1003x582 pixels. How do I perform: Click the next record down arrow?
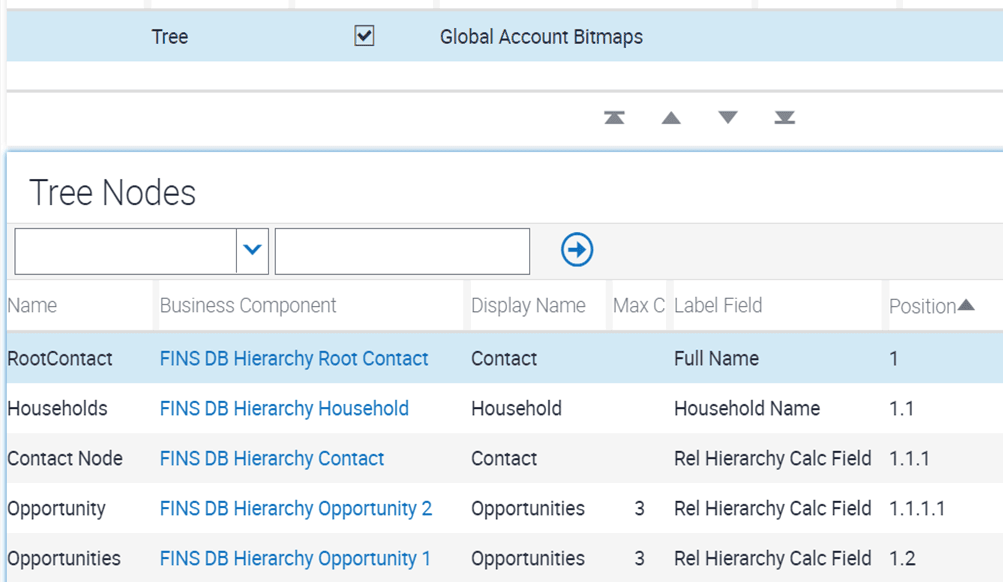(727, 118)
